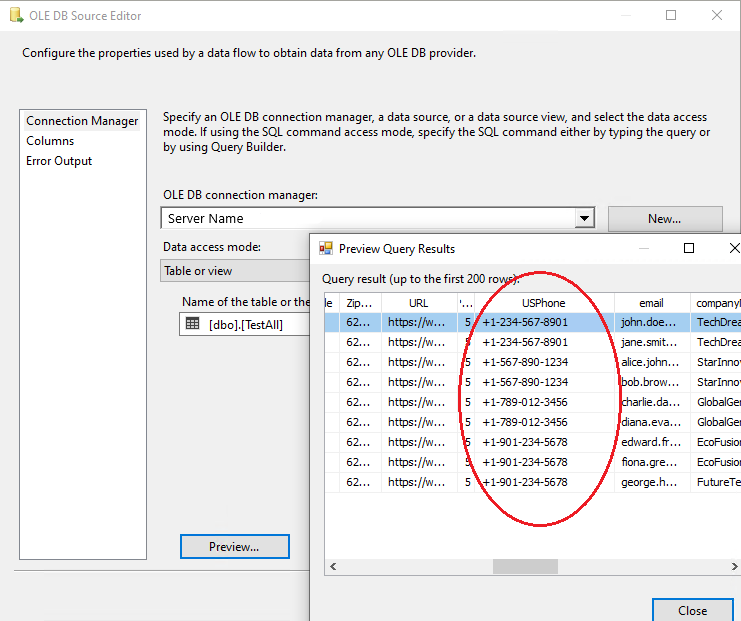The width and height of the screenshot is (741, 621).
Task: Select the row with alice.john email
Action: click(x=650, y=362)
